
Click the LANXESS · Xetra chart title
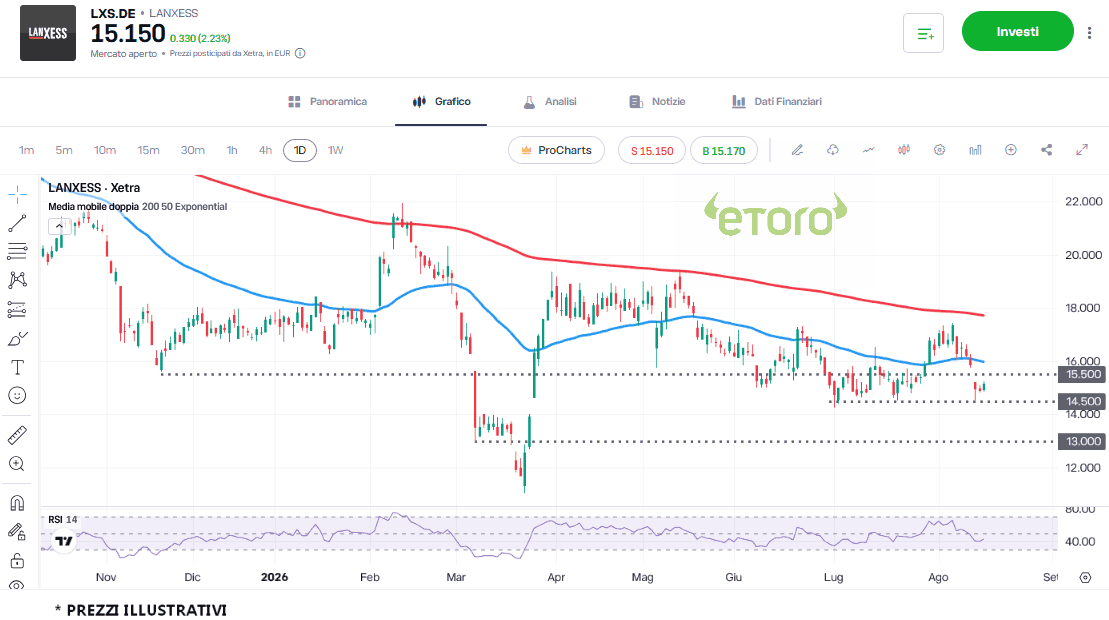coord(94,188)
